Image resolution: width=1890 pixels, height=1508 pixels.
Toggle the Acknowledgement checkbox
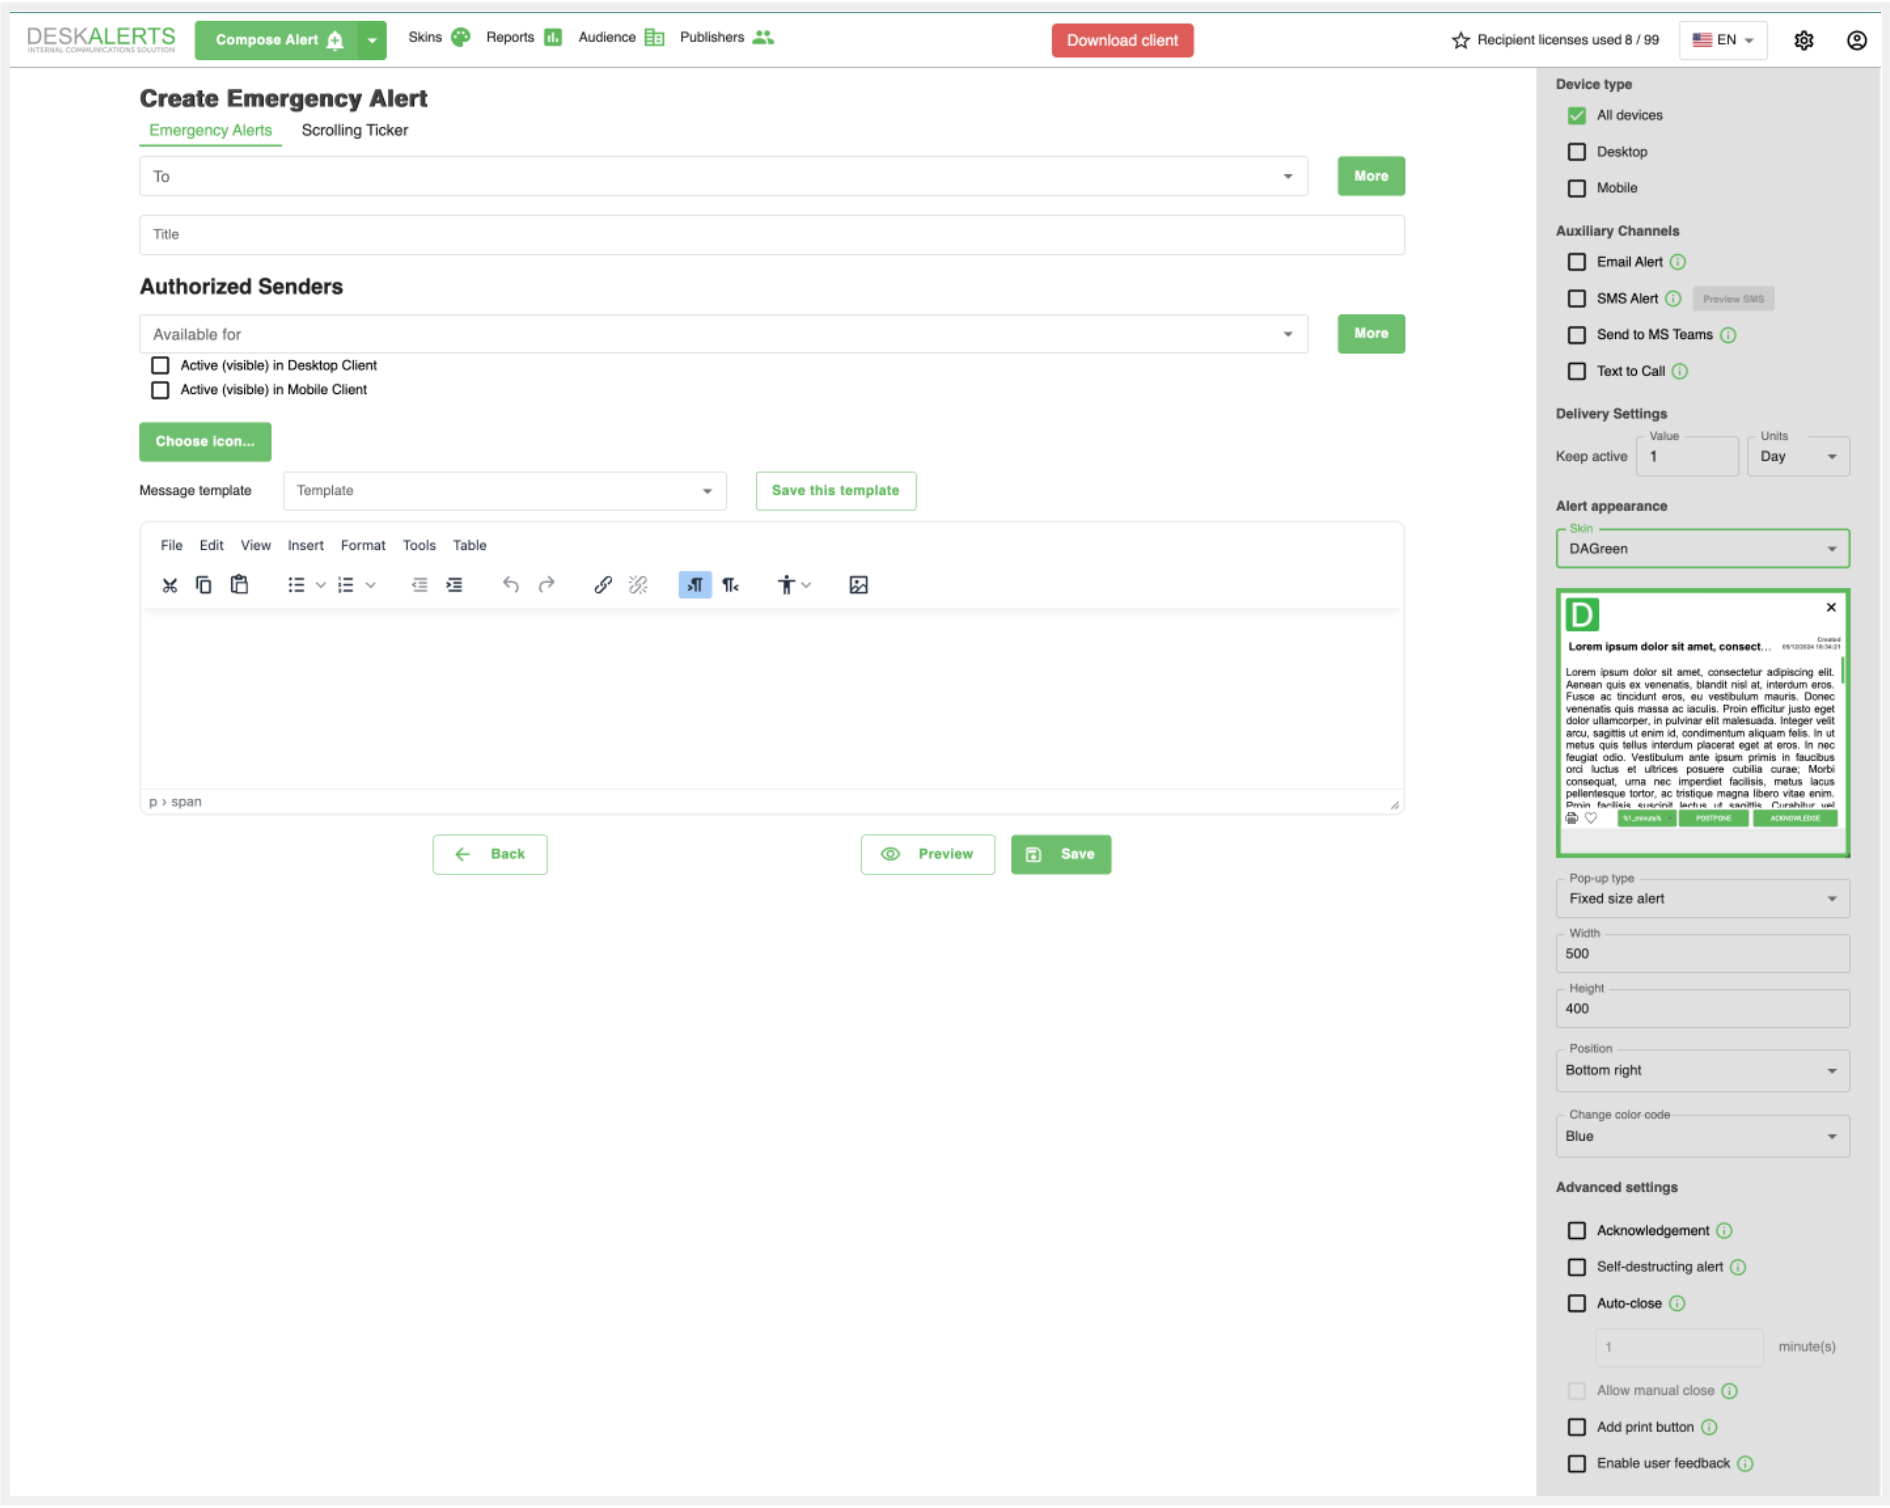click(1577, 1231)
